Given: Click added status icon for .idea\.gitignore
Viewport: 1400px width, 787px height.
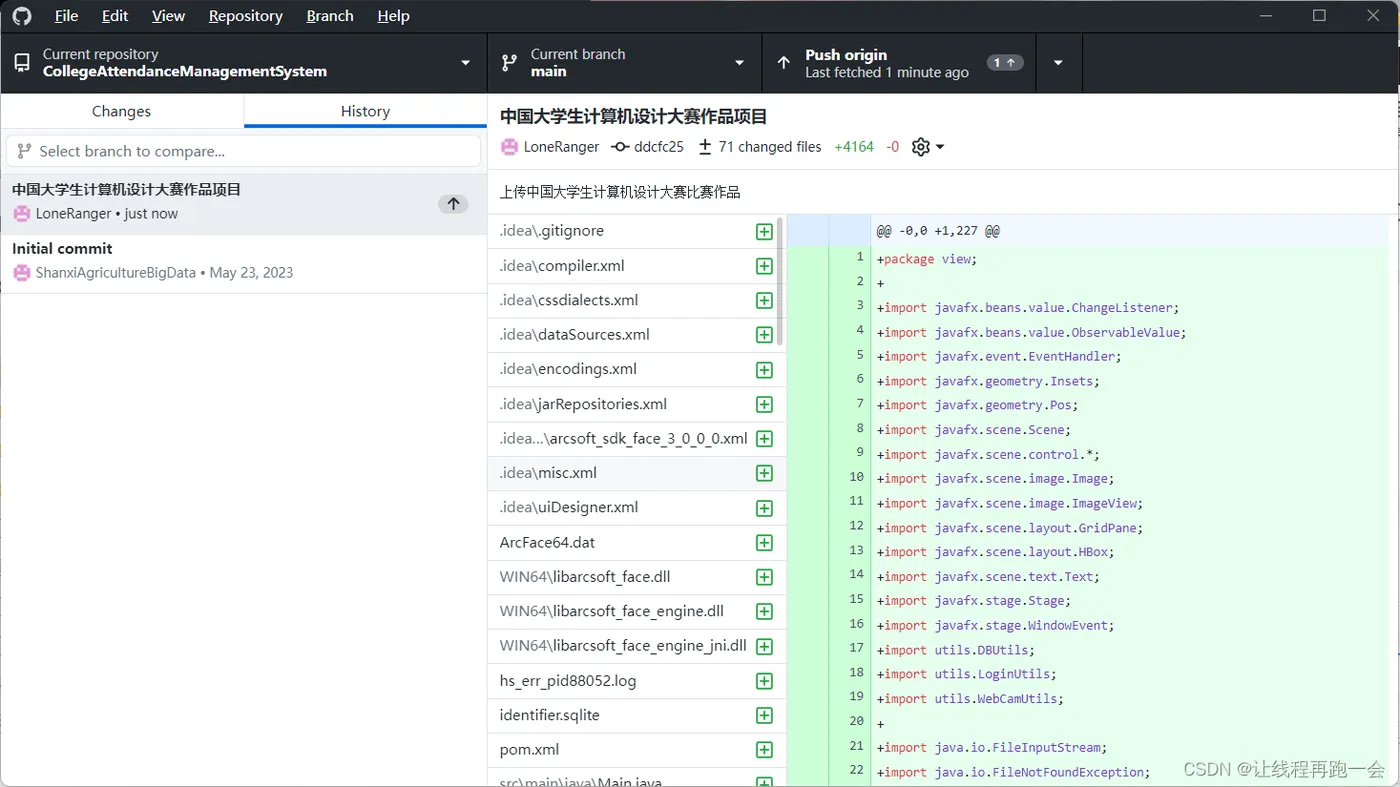Looking at the screenshot, I should pos(764,232).
